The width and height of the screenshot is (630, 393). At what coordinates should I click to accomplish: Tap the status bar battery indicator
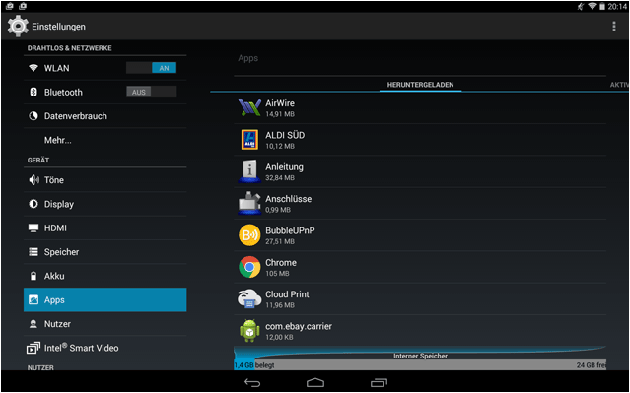point(601,6)
